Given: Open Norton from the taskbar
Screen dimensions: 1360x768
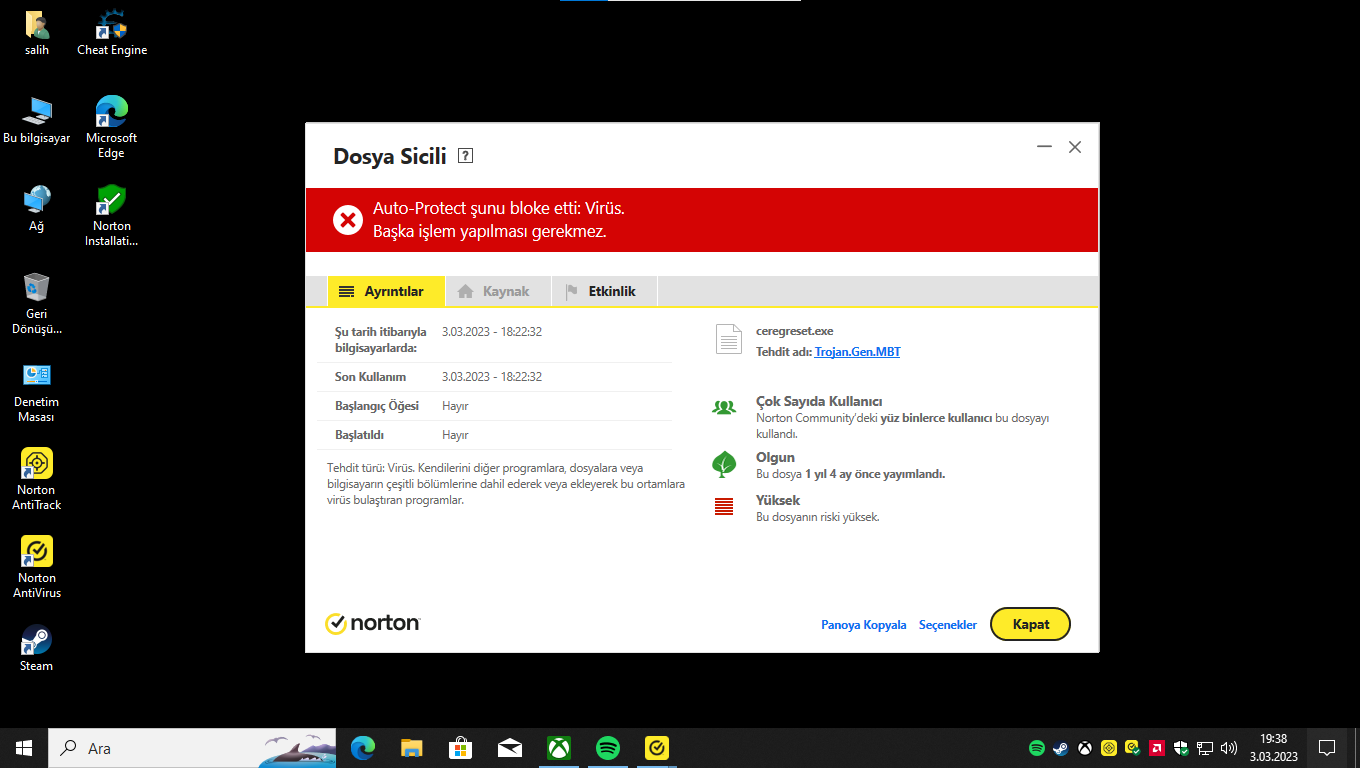Looking at the screenshot, I should 657,748.
